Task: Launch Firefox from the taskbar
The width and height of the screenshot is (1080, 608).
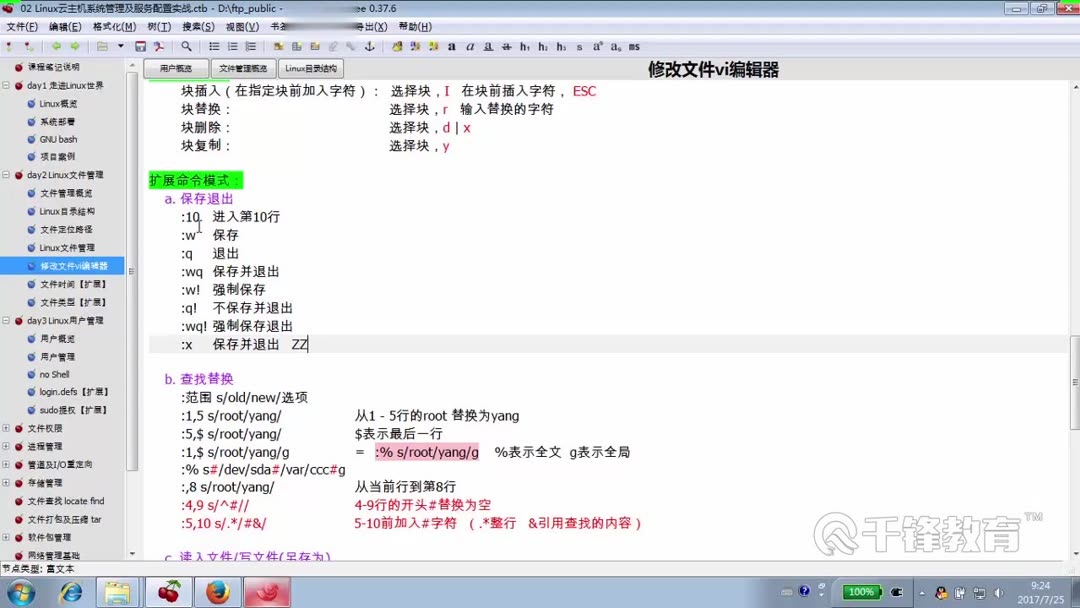Action: point(218,593)
